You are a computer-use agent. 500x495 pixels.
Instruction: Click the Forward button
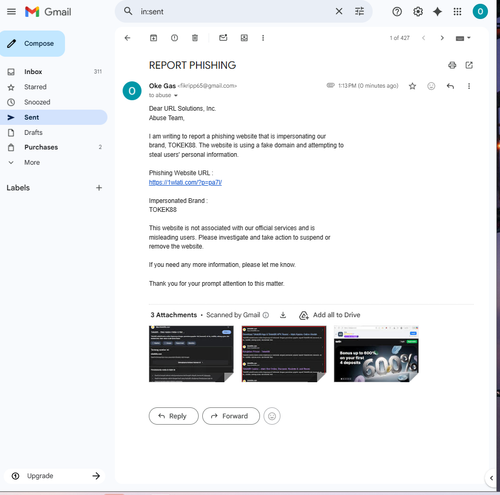tap(231, 416)
